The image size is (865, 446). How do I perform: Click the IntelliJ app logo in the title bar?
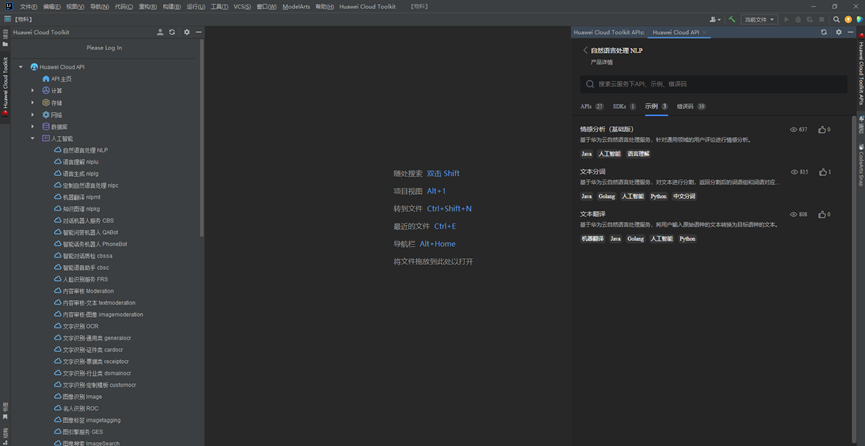[x=9, y=6]
